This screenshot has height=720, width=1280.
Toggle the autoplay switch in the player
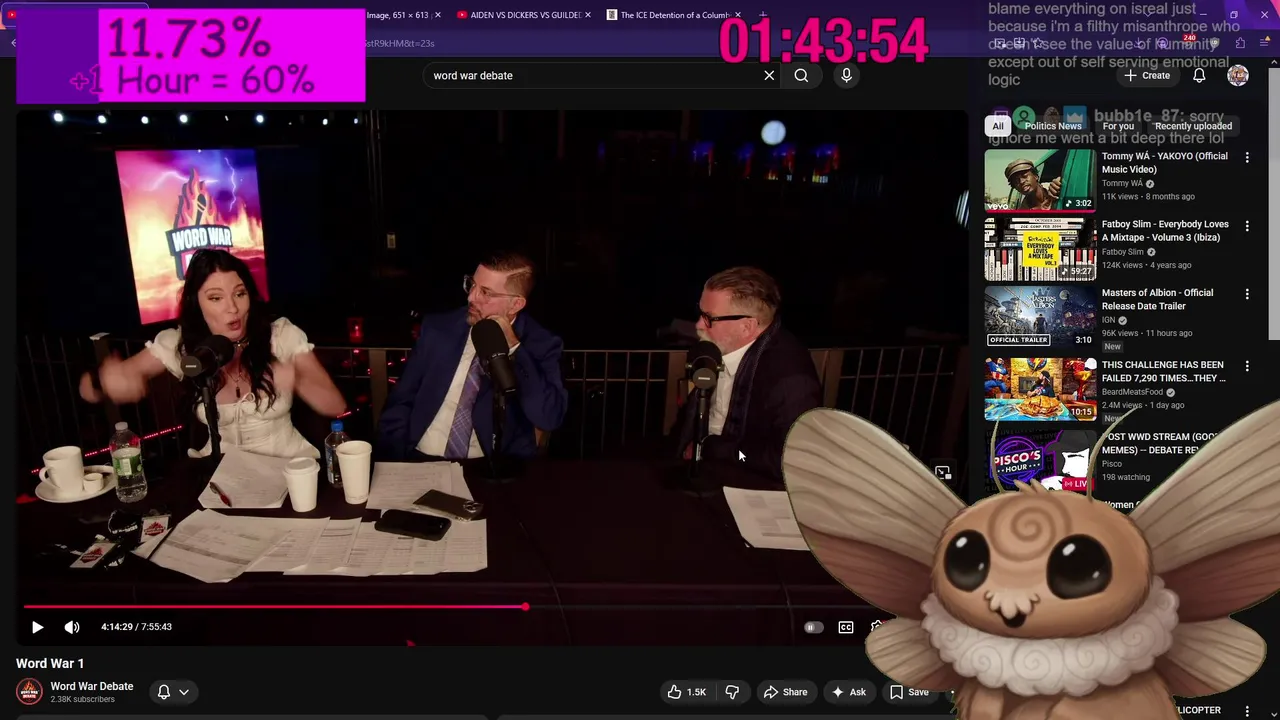click(813, 627)
